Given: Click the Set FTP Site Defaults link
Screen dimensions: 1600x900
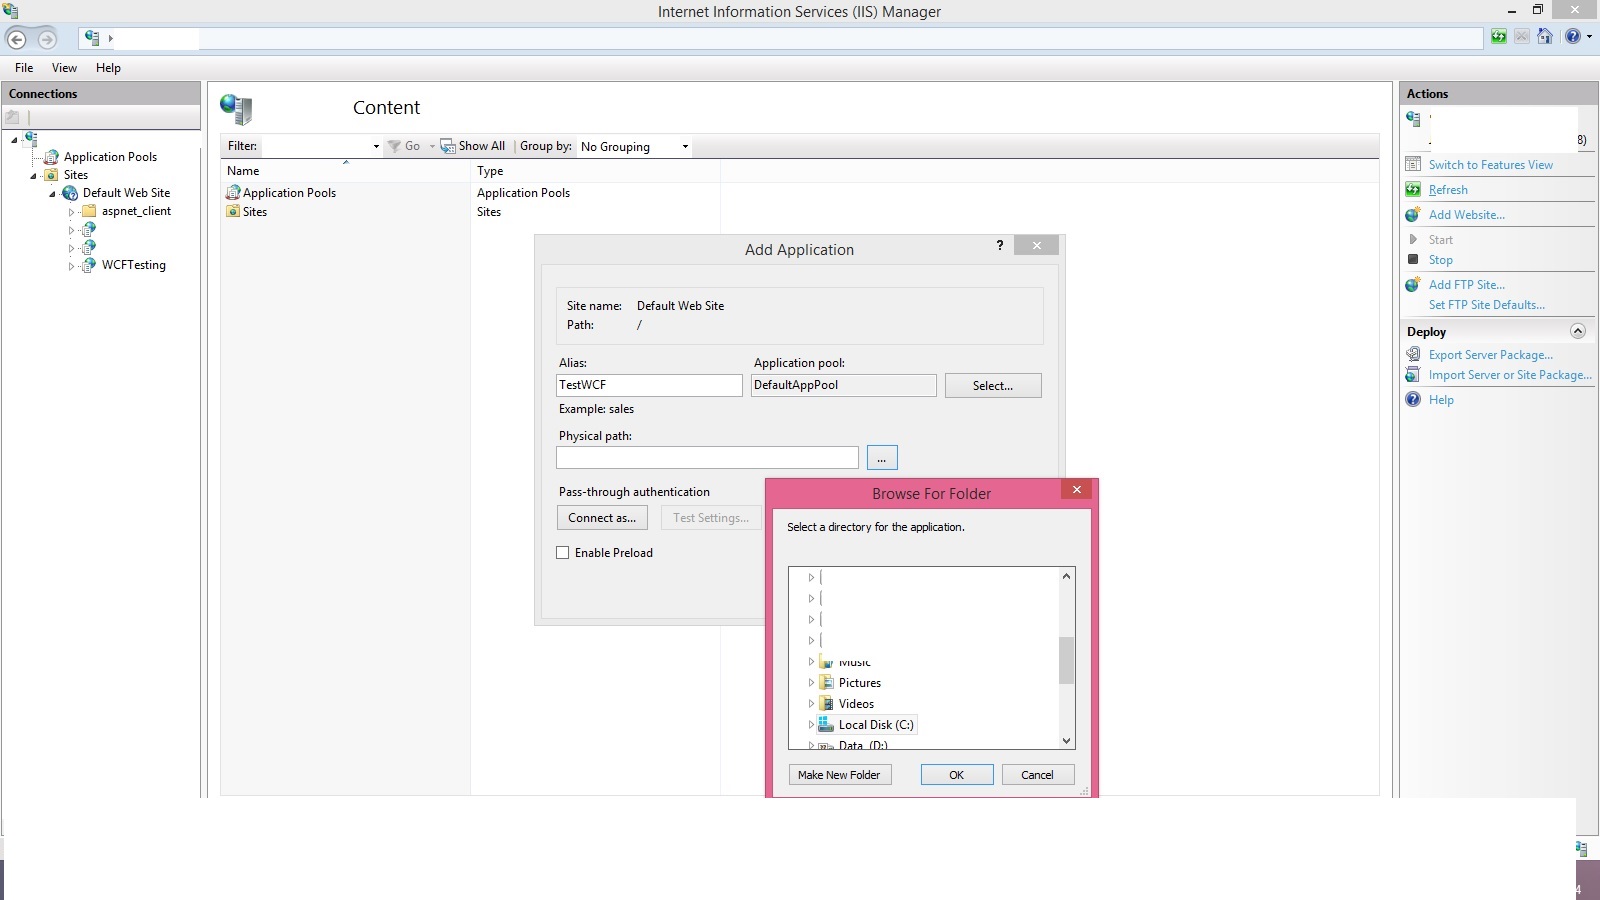Looking at the screenshot, I should tap(1486, 305).
